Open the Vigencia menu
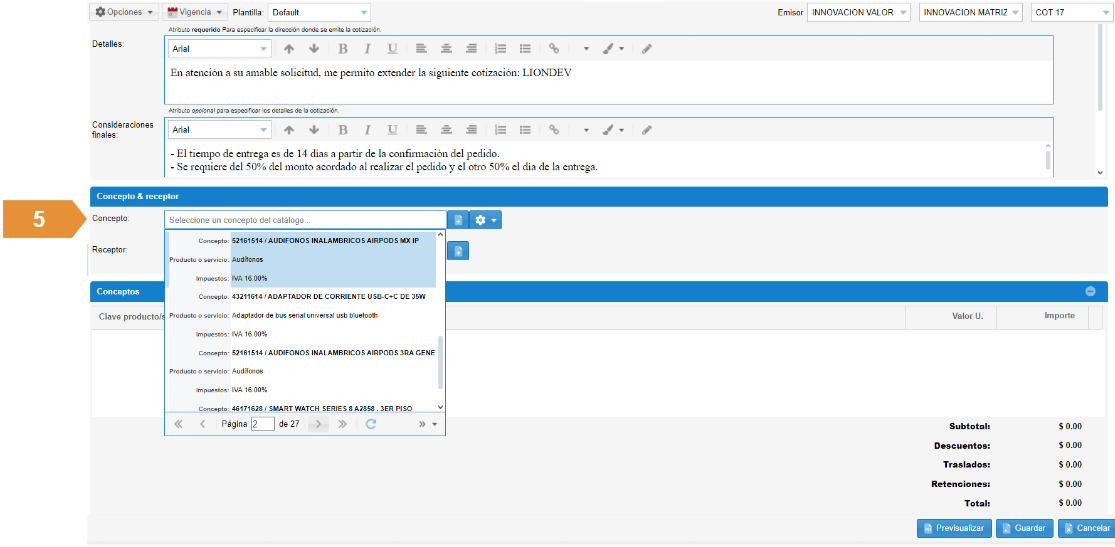This screenshot has height=547, width=1115. point(194,12)
